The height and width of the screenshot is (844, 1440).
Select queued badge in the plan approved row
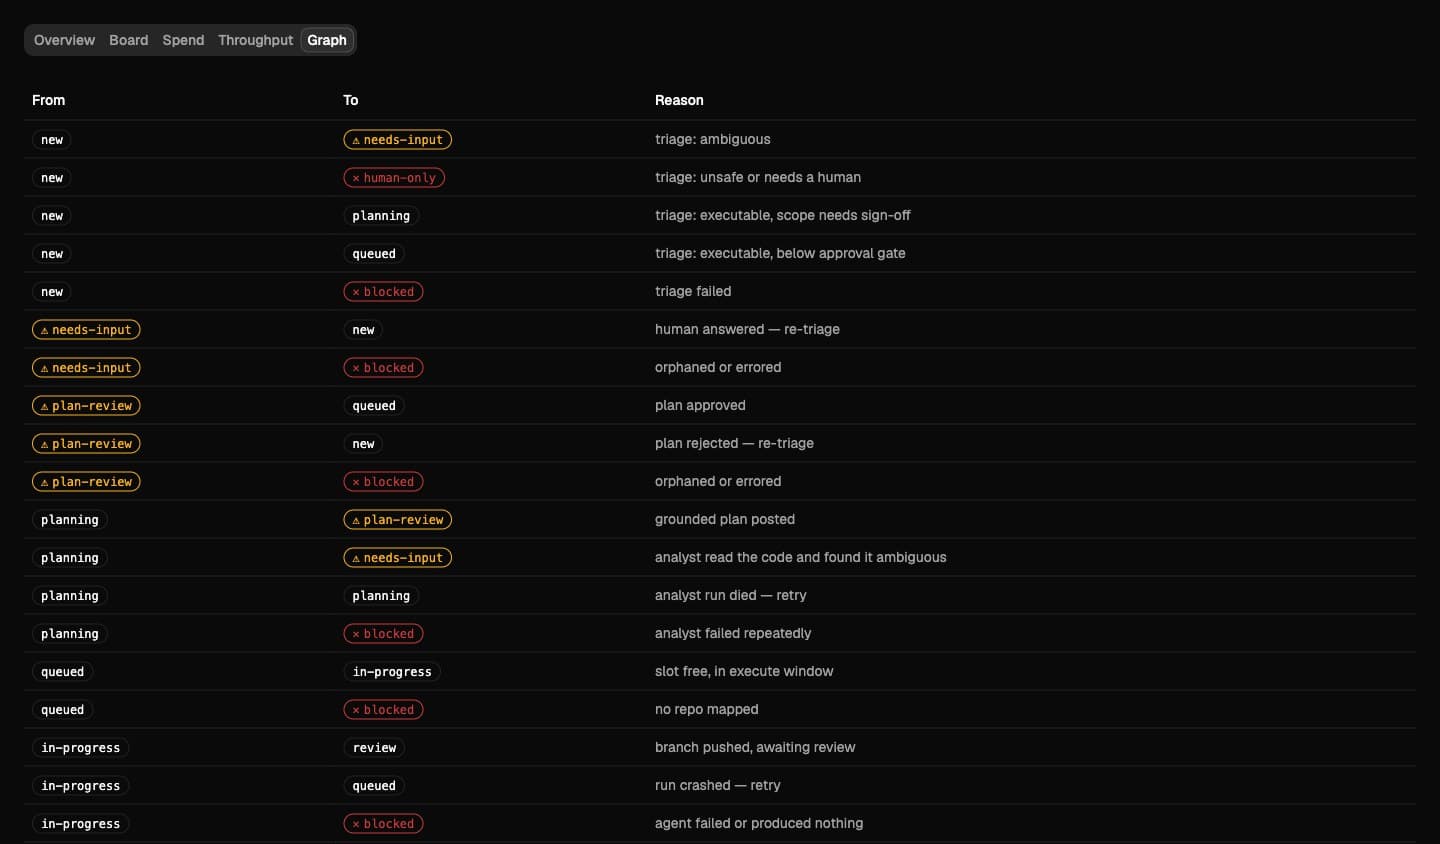(x=374, y=406)
